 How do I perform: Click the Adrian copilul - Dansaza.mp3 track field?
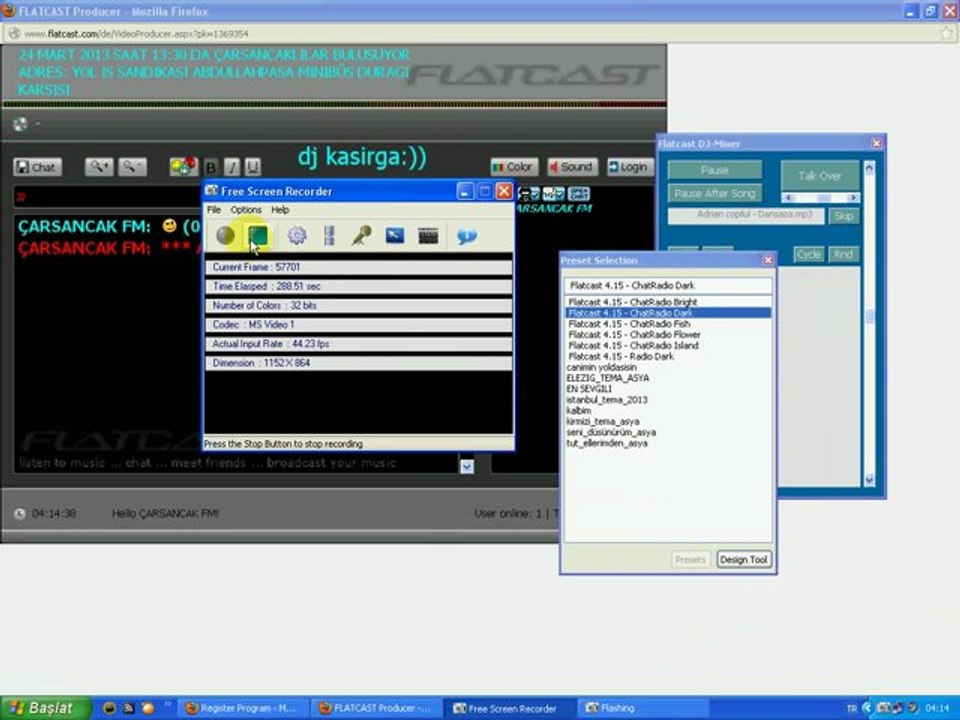746,216
